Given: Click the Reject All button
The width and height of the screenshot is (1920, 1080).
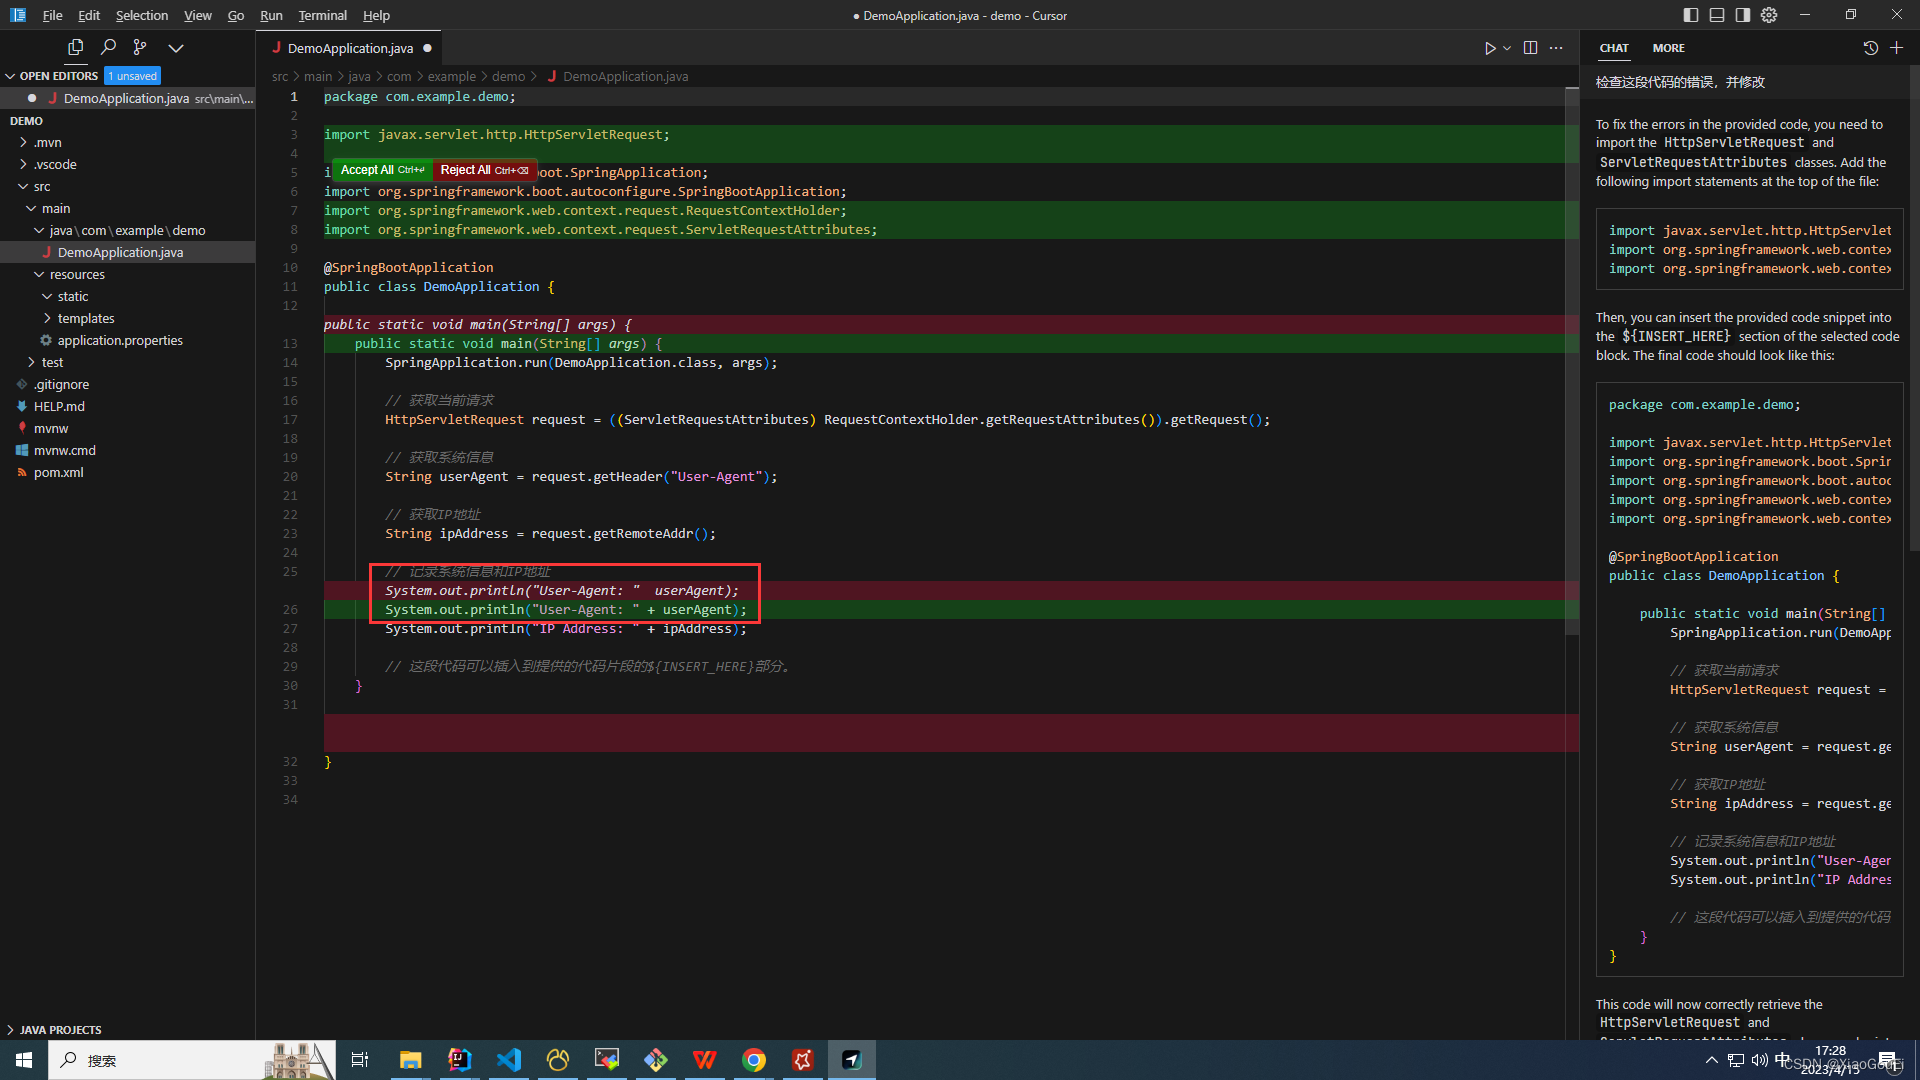Looking at the screenshot, I should [484, 170].
